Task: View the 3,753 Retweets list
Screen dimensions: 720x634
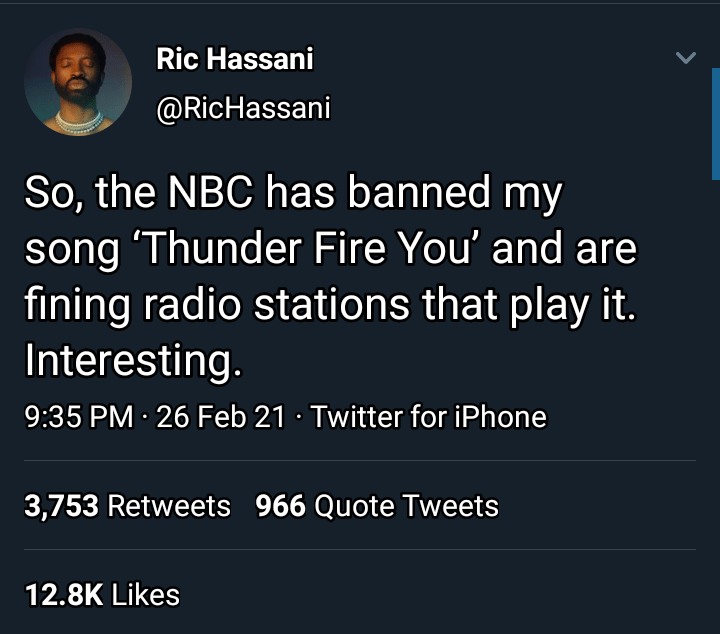Action: tap(127, 506)
